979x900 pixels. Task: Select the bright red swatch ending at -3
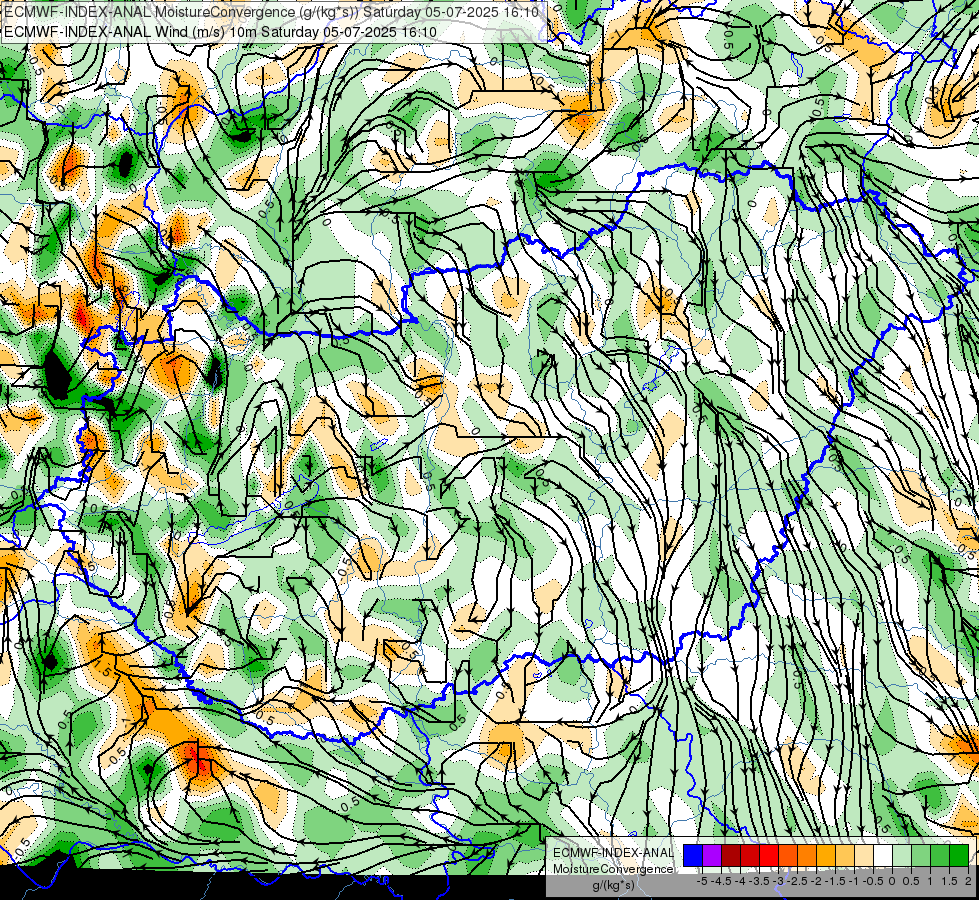[769, 856]
